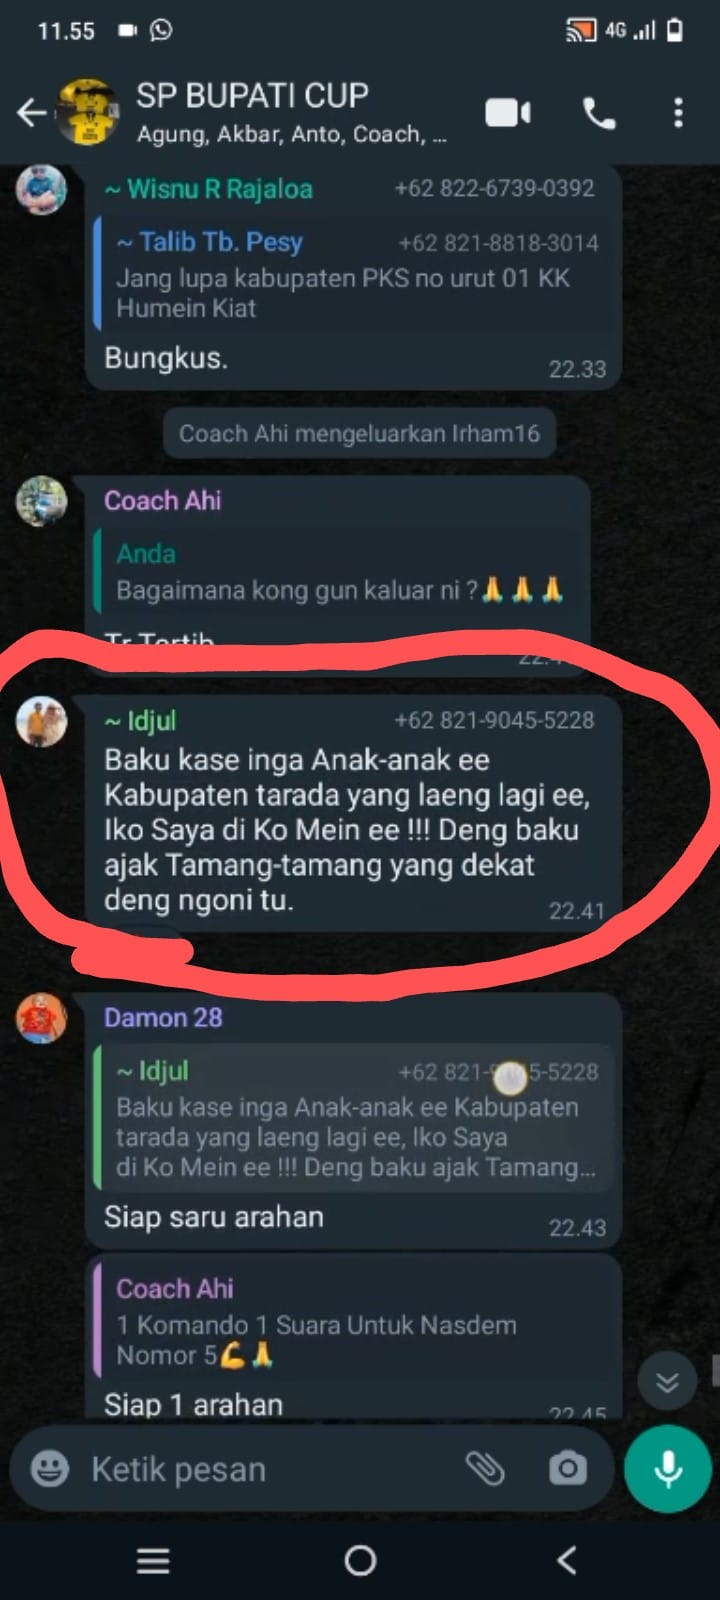Start a voice call with phone icon
Screen dimensions: 720x1600
(x=599, y=113)
